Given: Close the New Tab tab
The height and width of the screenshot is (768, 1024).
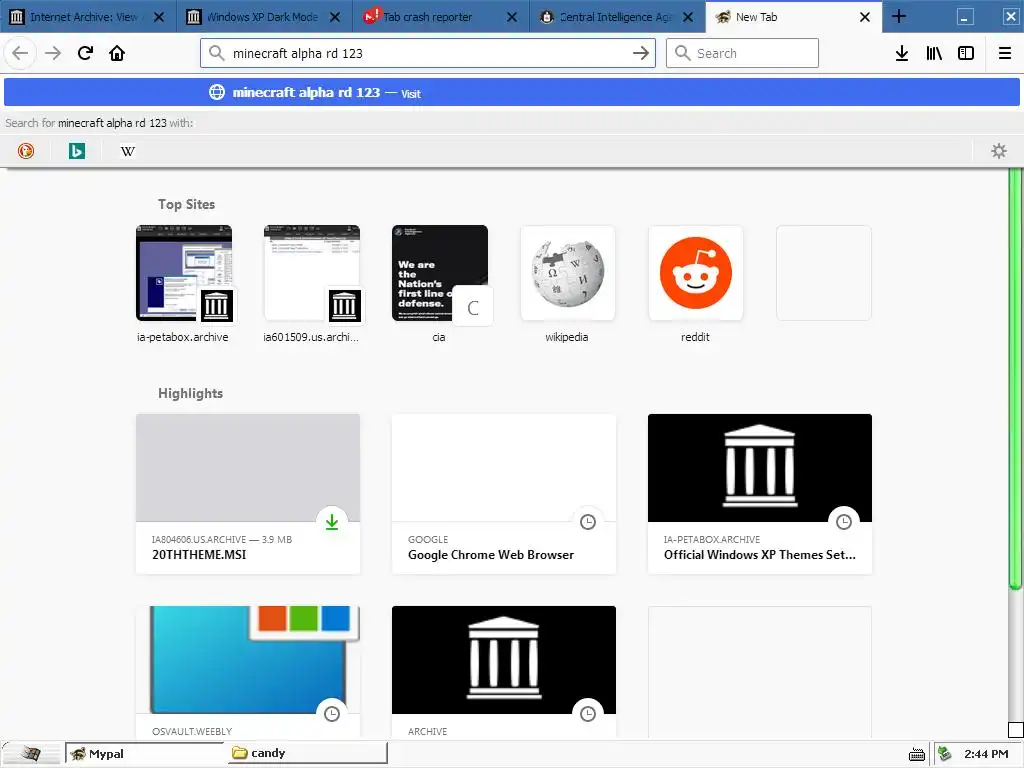Looking at the screenshot, I should 865,17.
